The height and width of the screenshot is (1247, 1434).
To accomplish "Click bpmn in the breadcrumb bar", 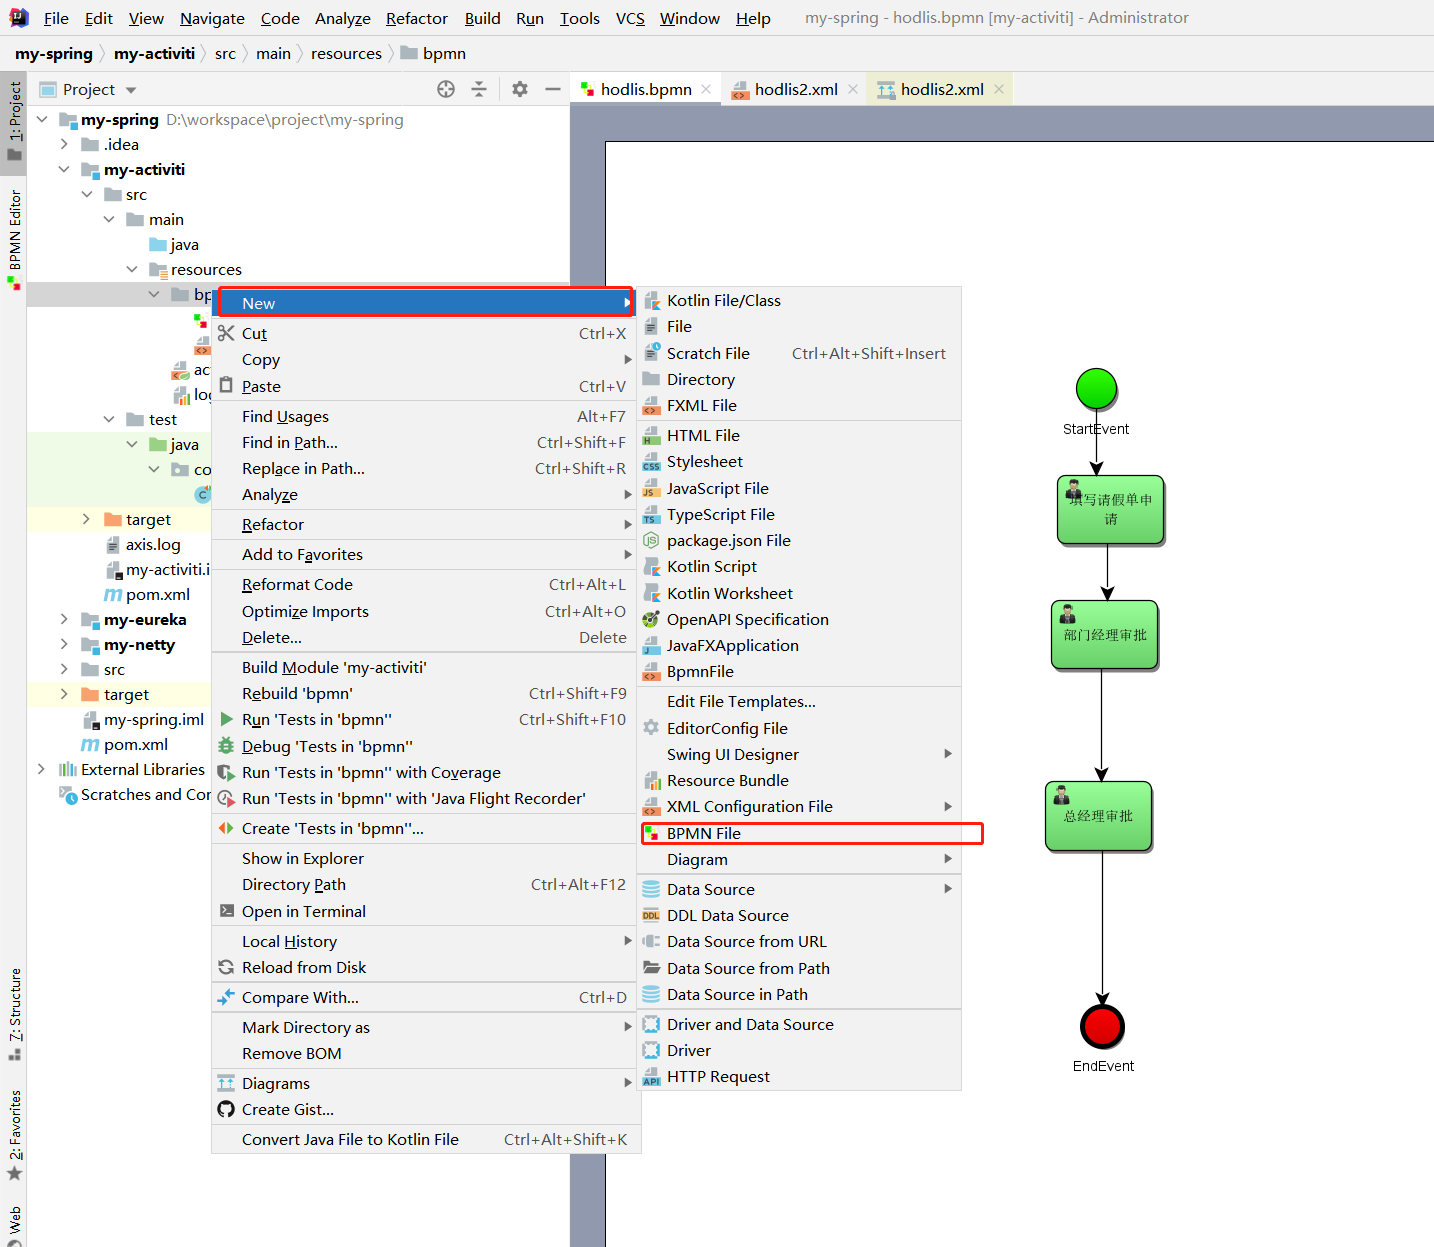I will click(443, 53).
